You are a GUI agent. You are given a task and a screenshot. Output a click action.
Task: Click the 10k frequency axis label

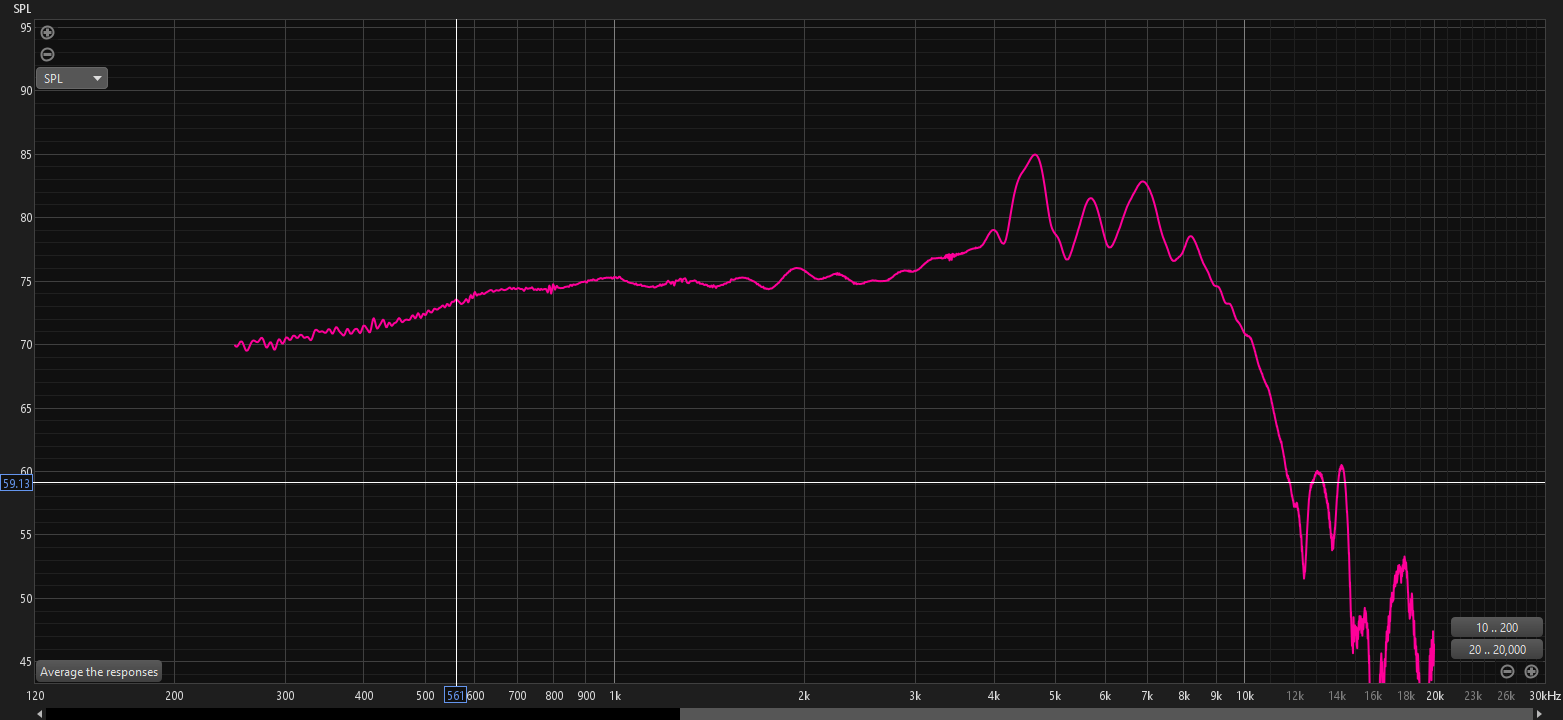tap(1244, 695)
